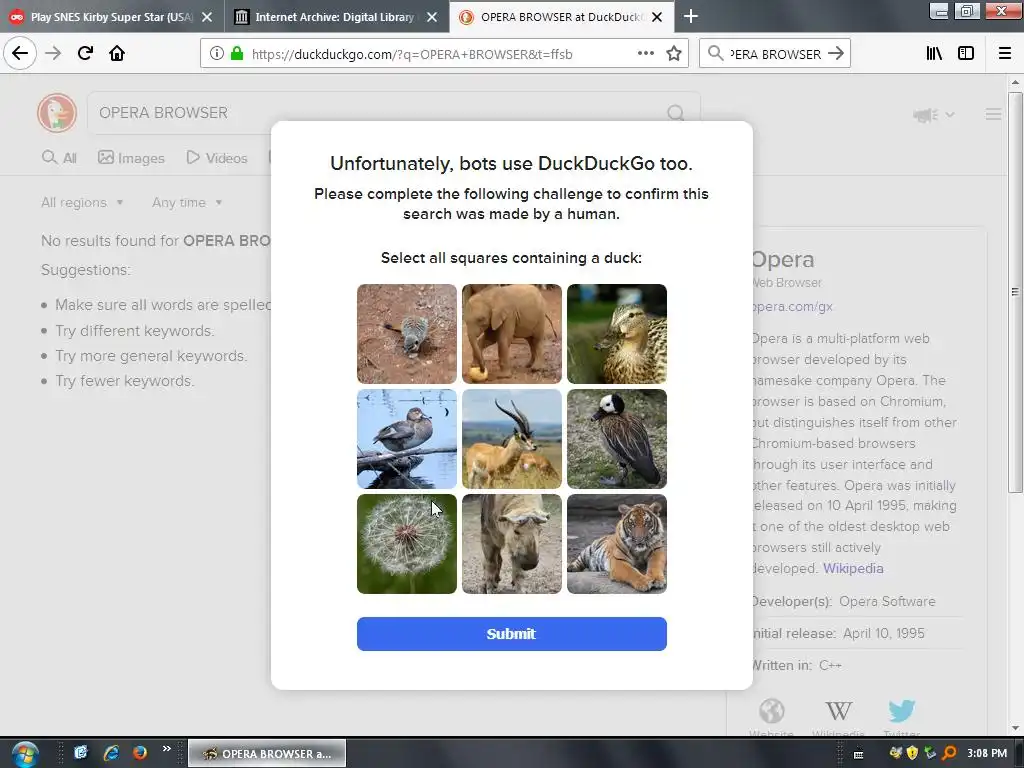Select the takin animal image square
1024x768 pixels.
coord(512,544)
